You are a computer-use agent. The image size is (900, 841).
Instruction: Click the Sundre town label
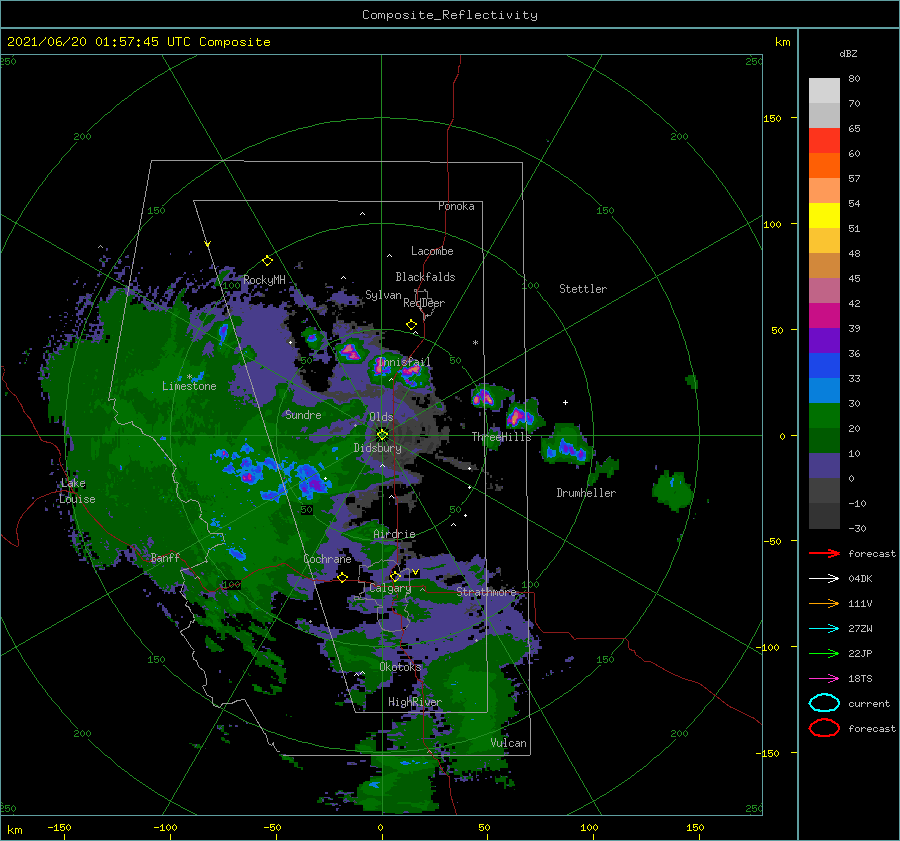coord(303,415)
